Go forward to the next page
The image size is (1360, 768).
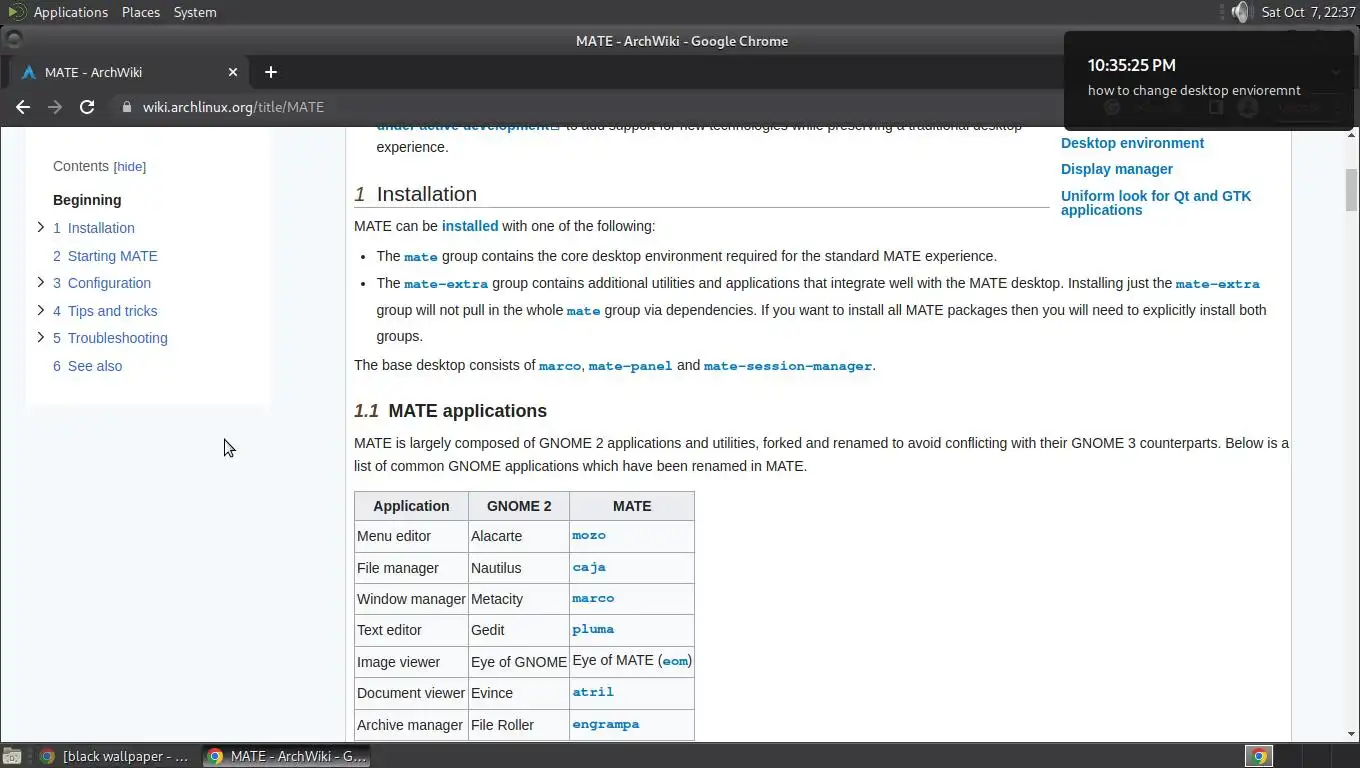click(55, 107)
